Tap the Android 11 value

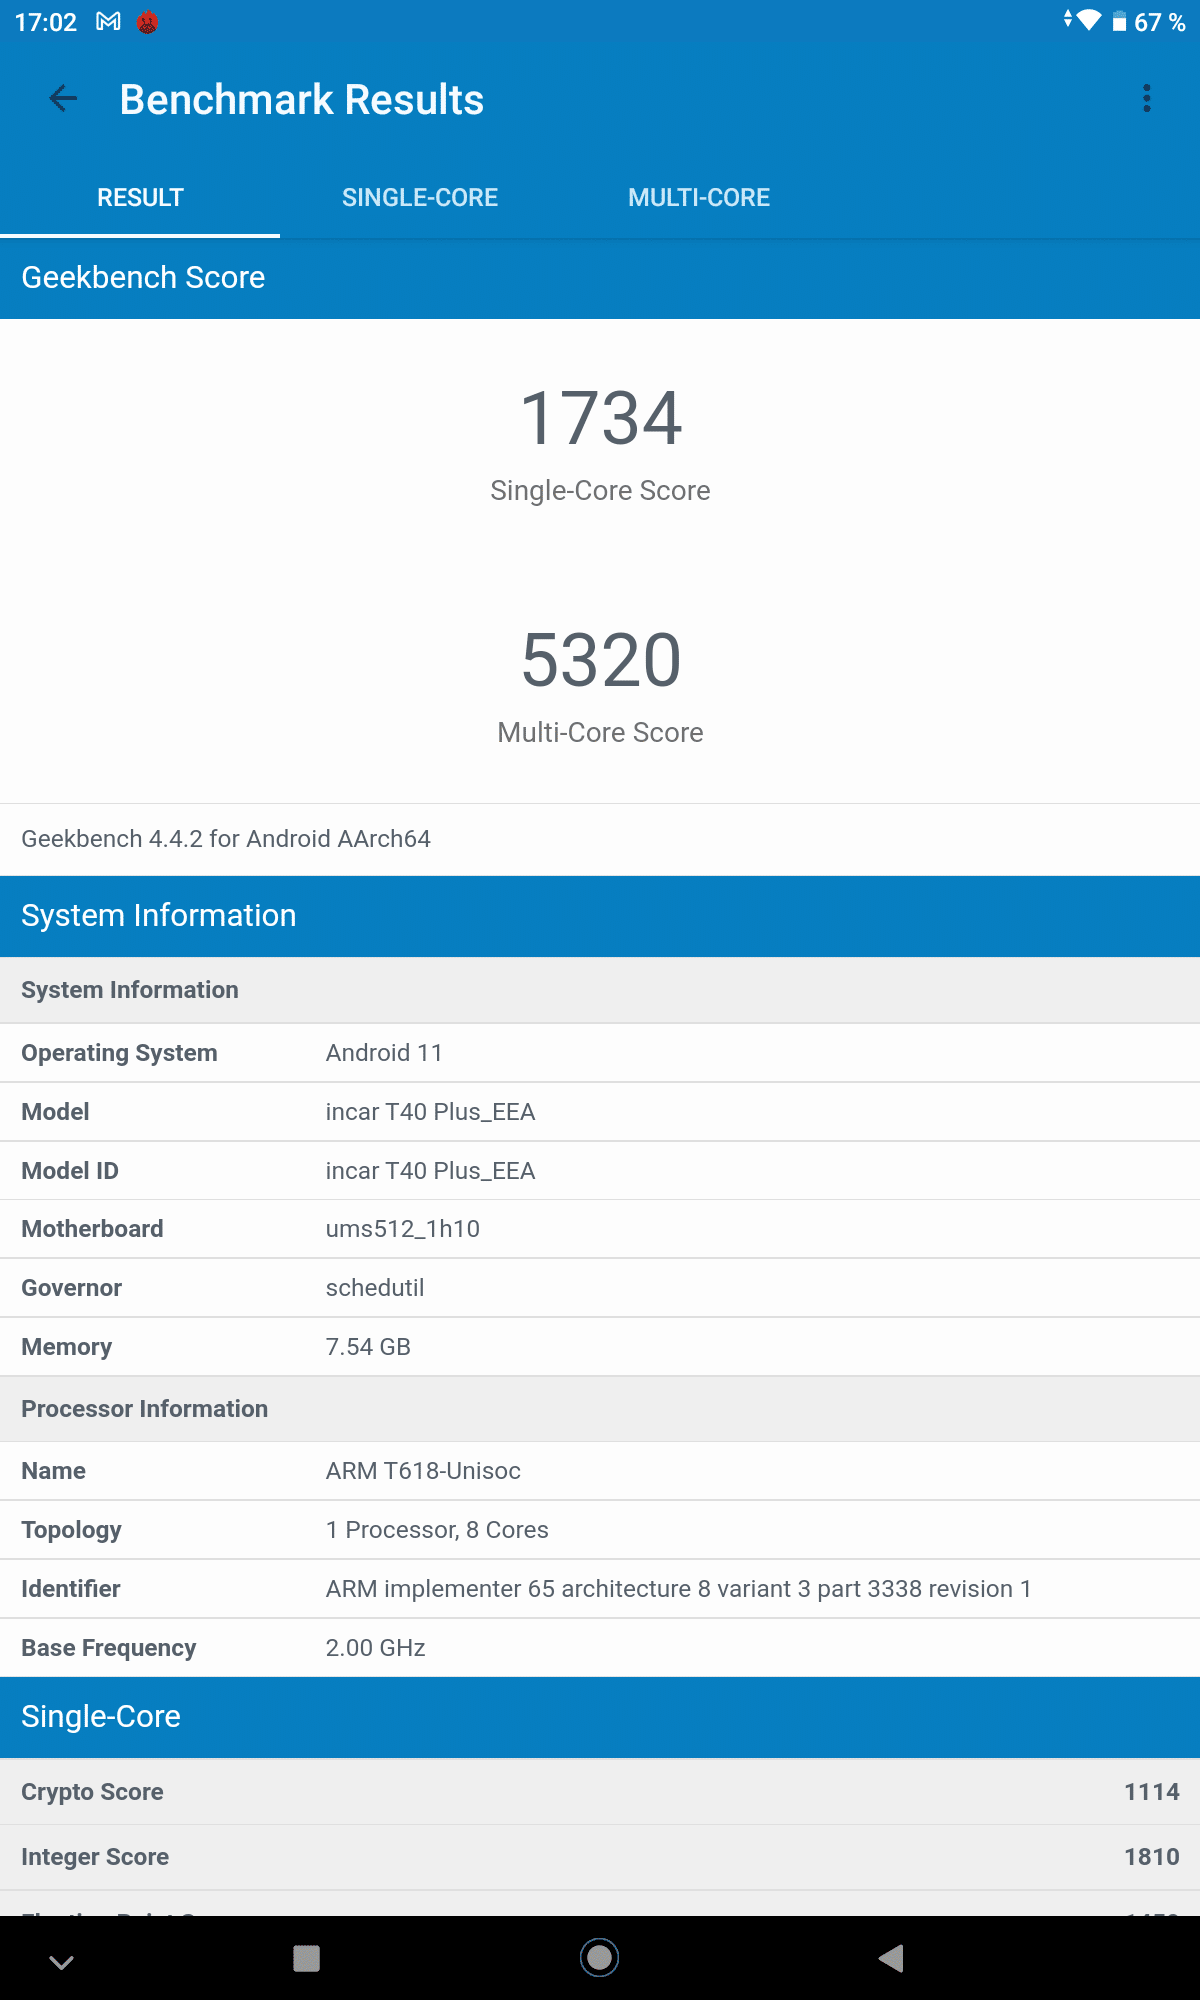pyautogui.click(x=384, y=1053)
